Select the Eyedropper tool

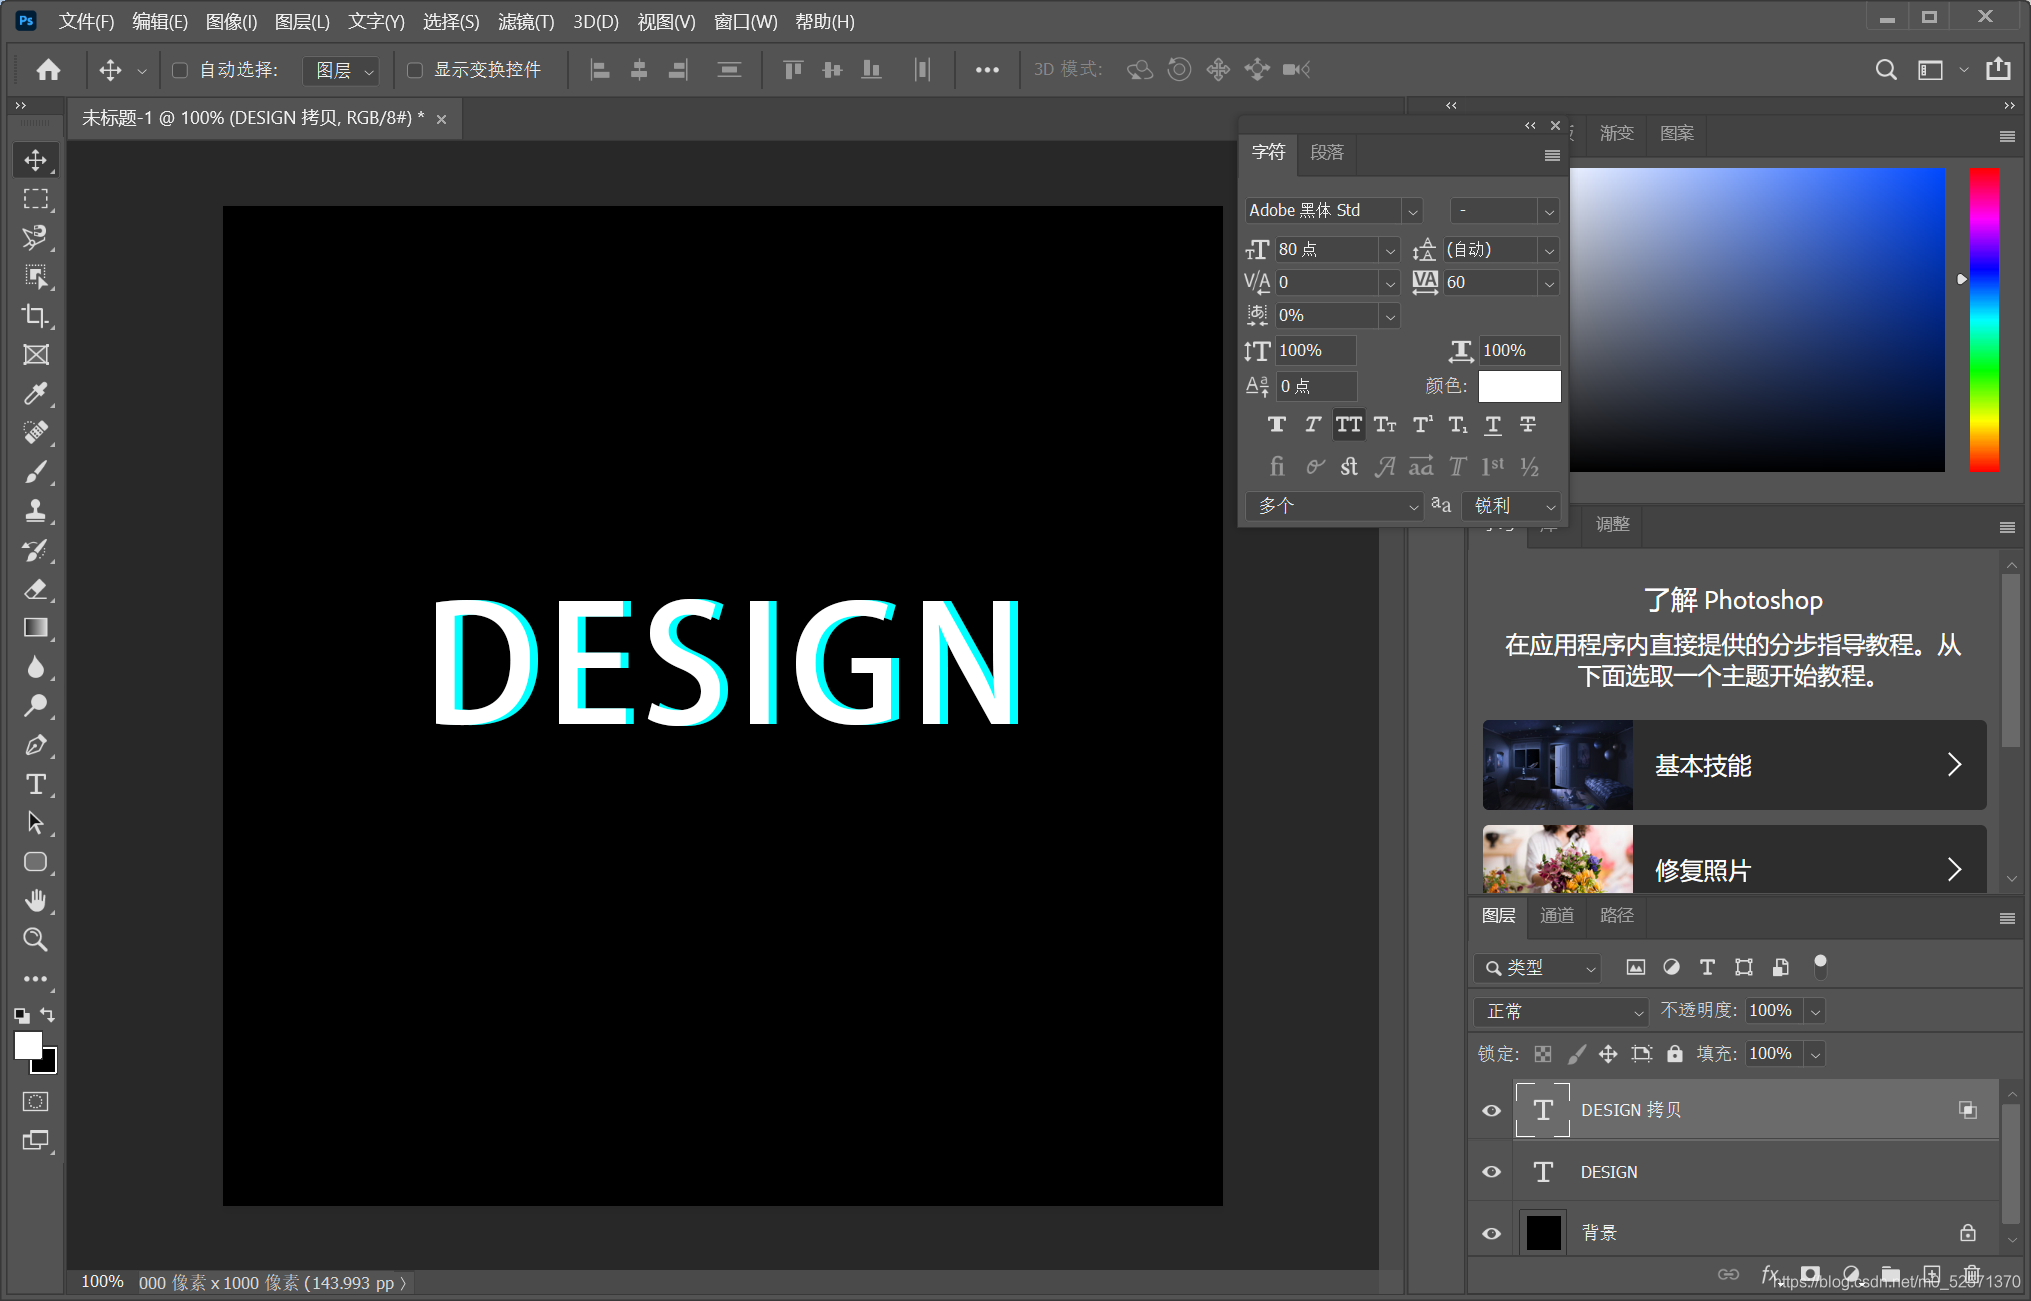(x=36, y=394)
